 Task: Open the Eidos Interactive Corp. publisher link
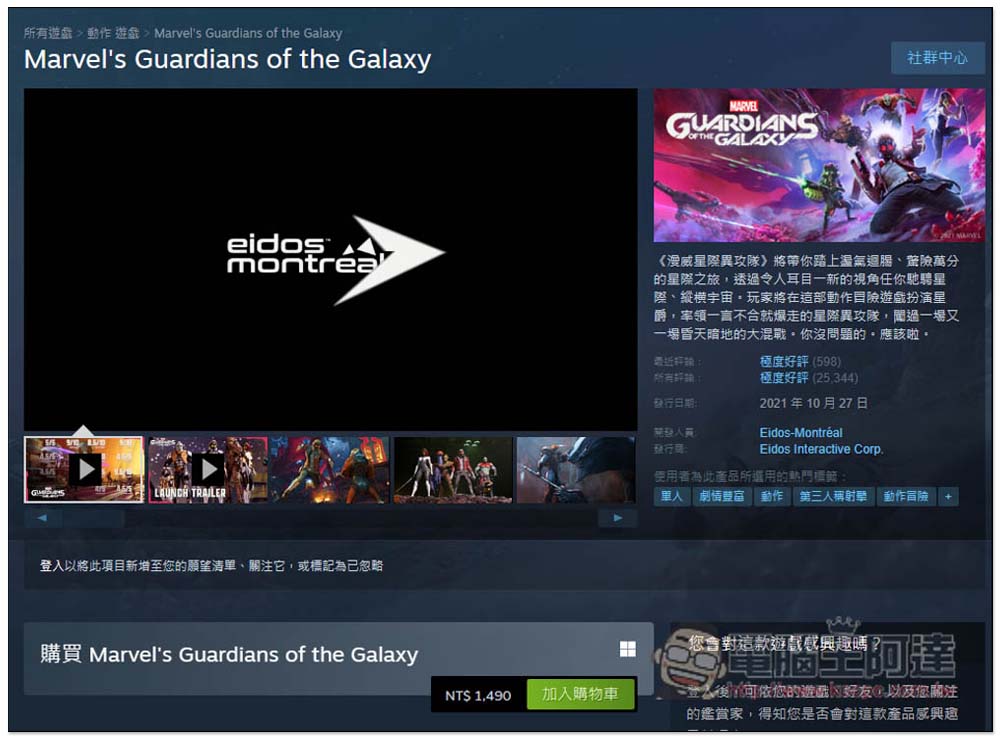click(x=821, y=449)
